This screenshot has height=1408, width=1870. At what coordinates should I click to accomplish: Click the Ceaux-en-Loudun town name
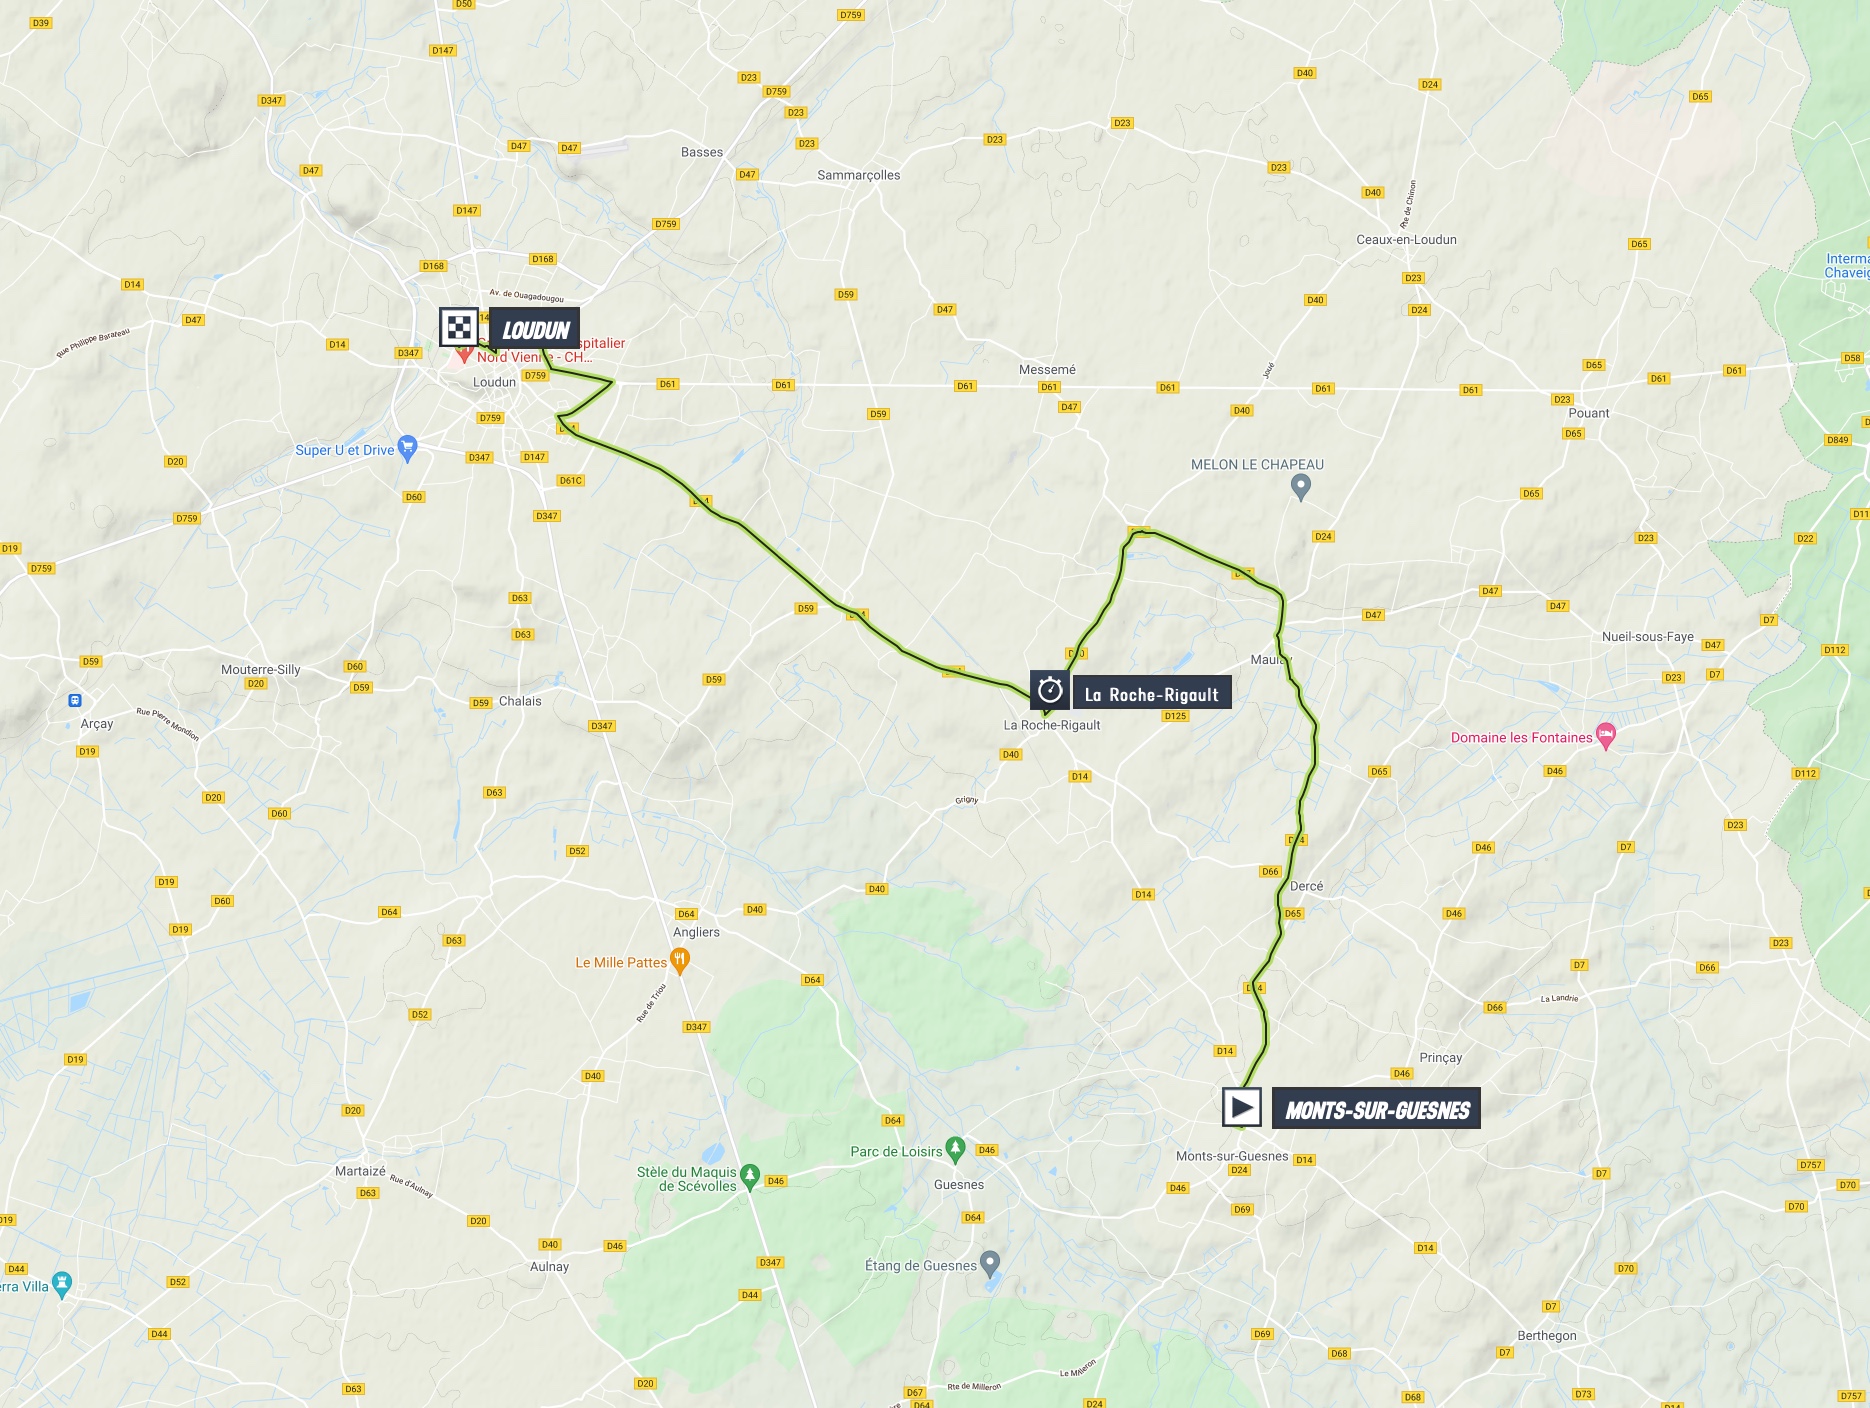(x=1406, y=240)
